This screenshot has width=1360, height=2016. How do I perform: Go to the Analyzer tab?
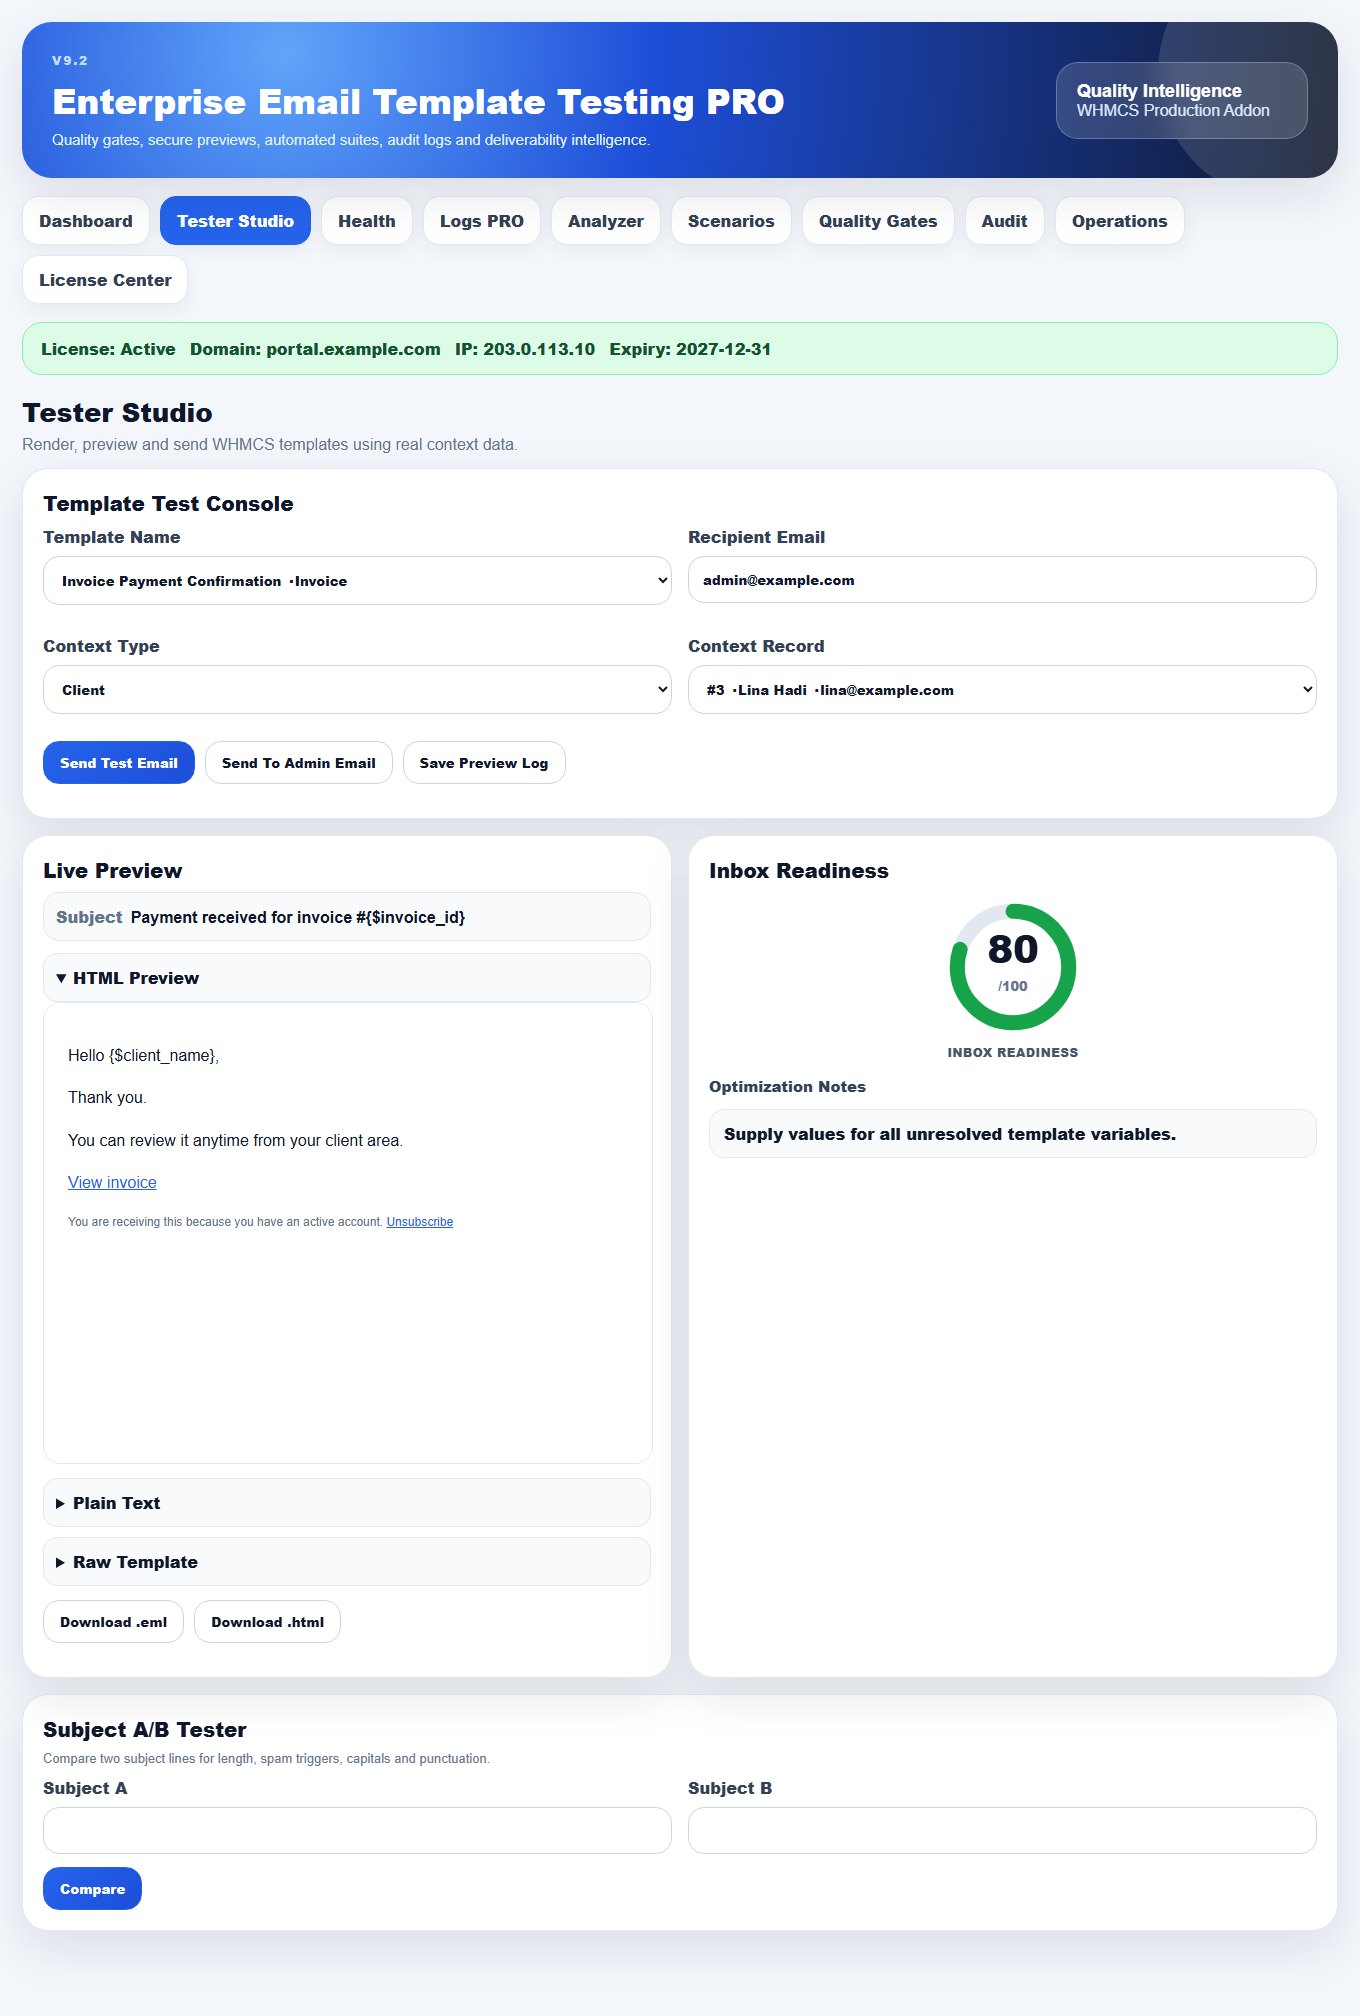tap(606, 221)
